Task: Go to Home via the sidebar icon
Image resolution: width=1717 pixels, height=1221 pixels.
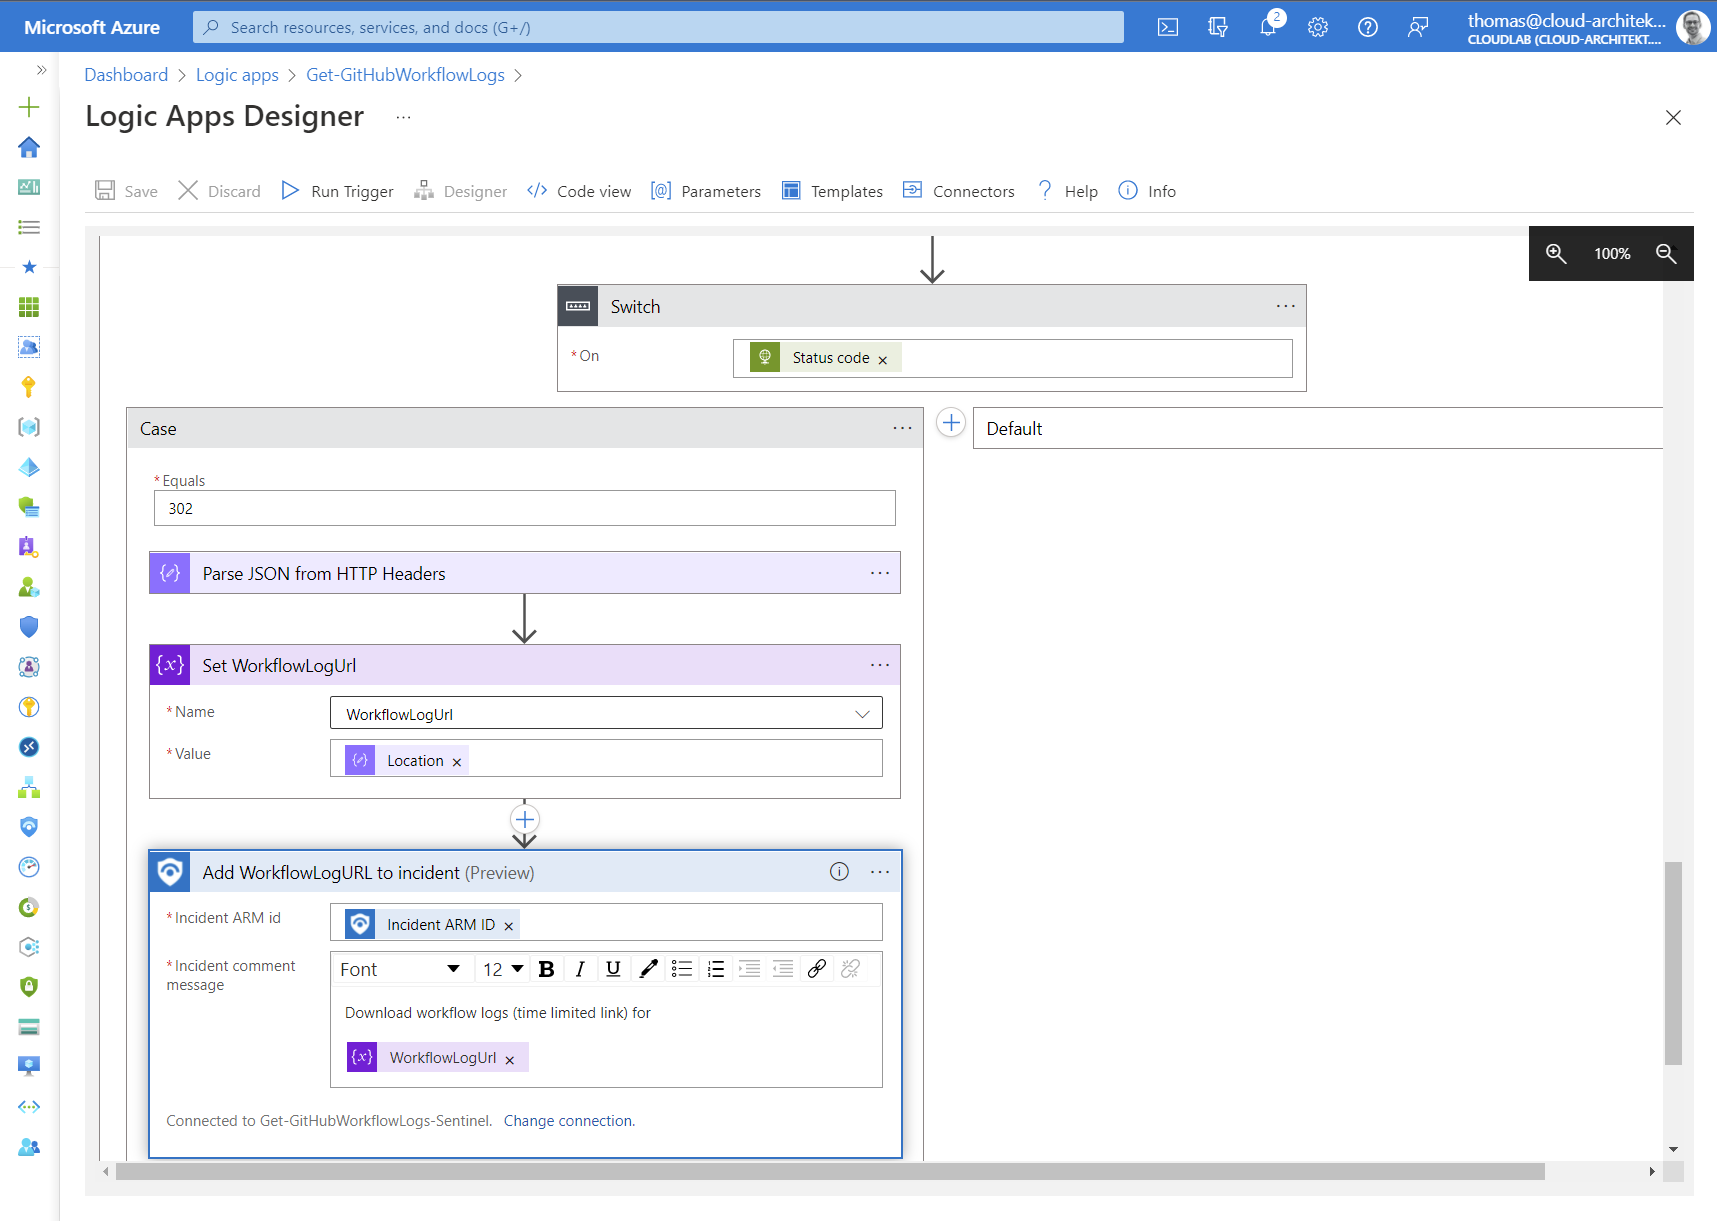Action: [x=29, y=147]
